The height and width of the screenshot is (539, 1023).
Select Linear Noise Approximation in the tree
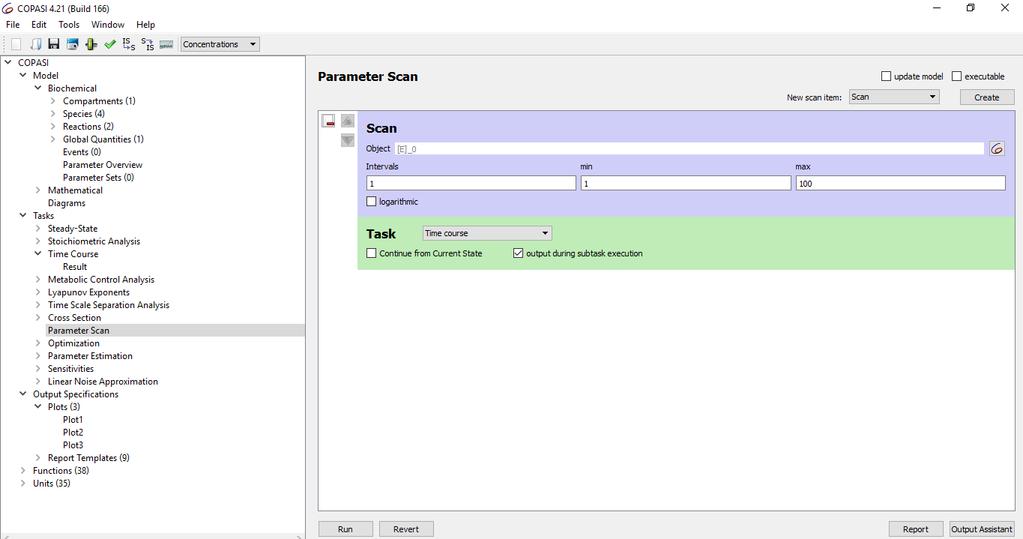pos(103,382)
